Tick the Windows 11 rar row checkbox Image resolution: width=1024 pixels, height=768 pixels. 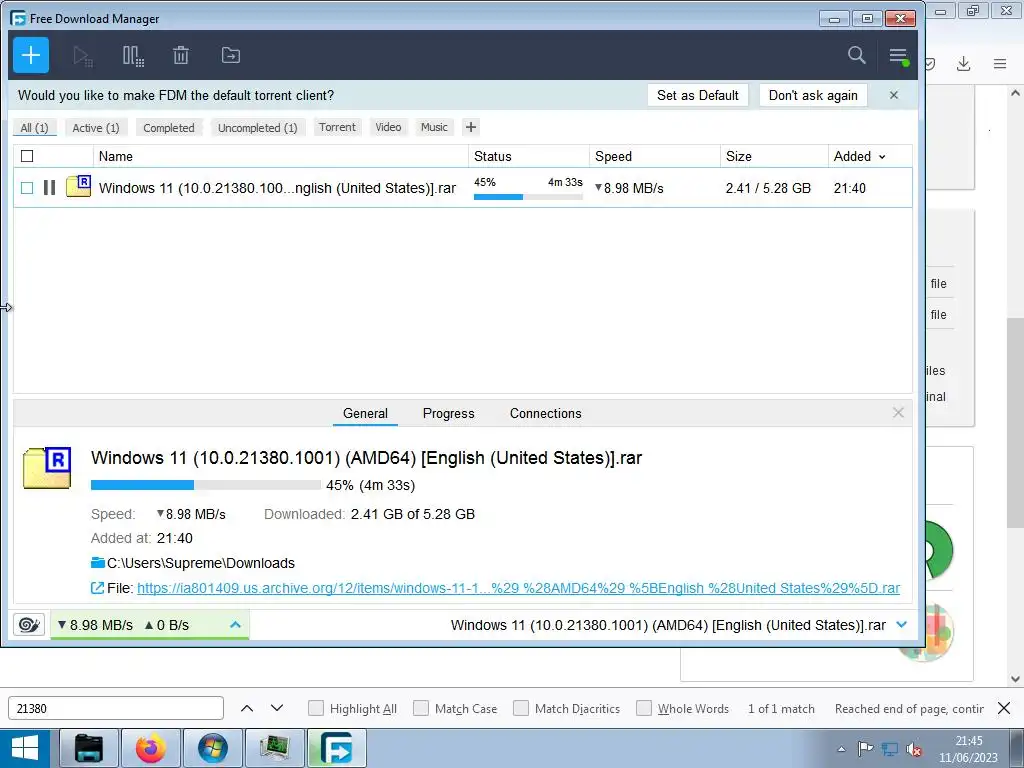click(x=27, y=188)
